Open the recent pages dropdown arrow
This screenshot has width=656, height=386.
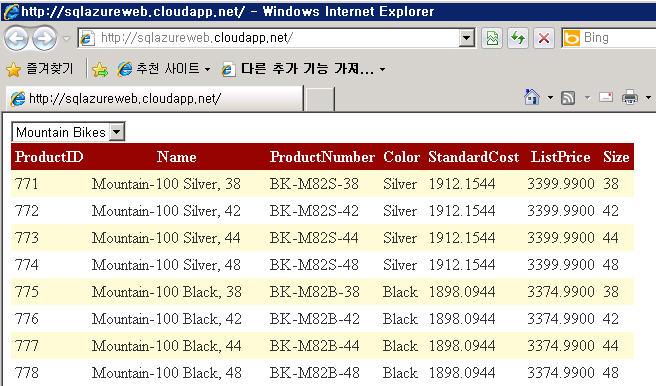tap(67, 38)
